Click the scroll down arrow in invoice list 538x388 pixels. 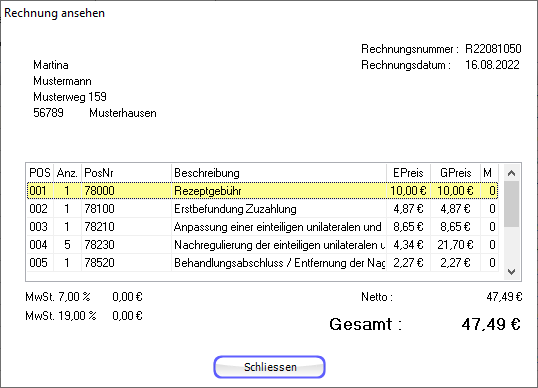(512, 272)
